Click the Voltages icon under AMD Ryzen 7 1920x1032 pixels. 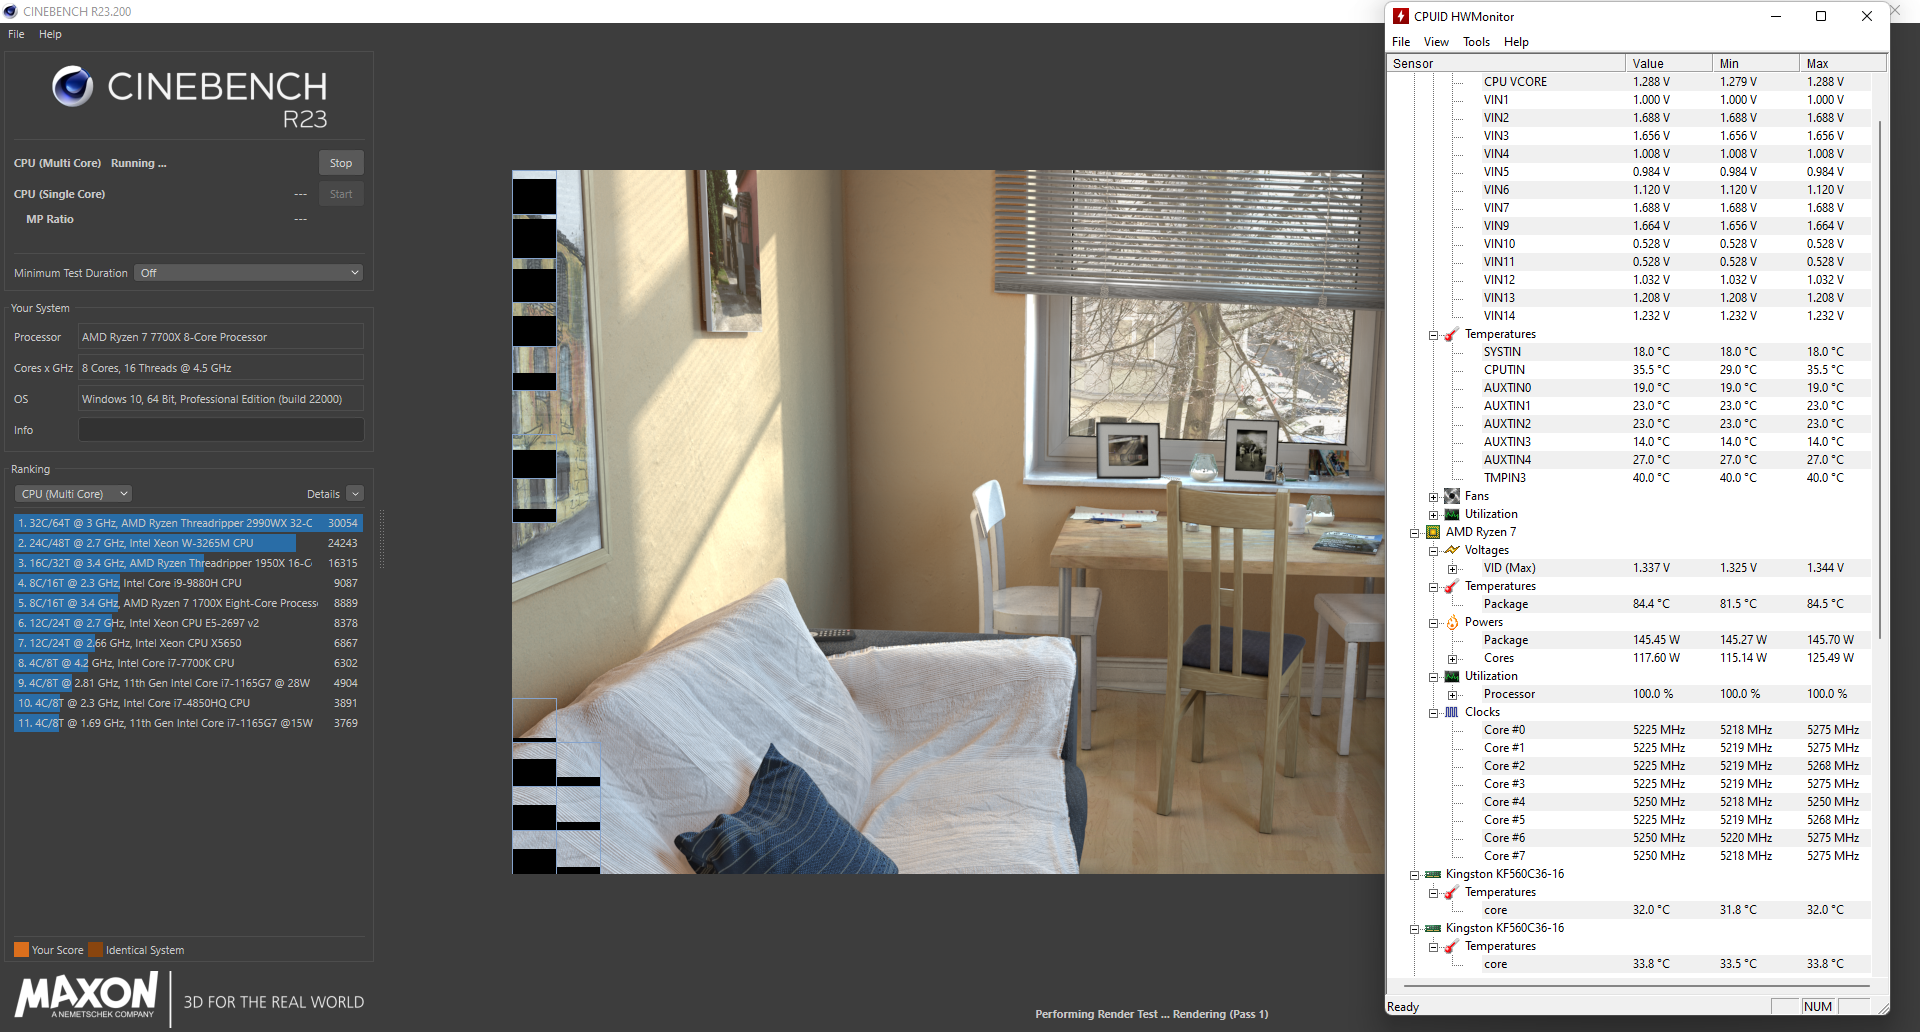coord(1452,550)
